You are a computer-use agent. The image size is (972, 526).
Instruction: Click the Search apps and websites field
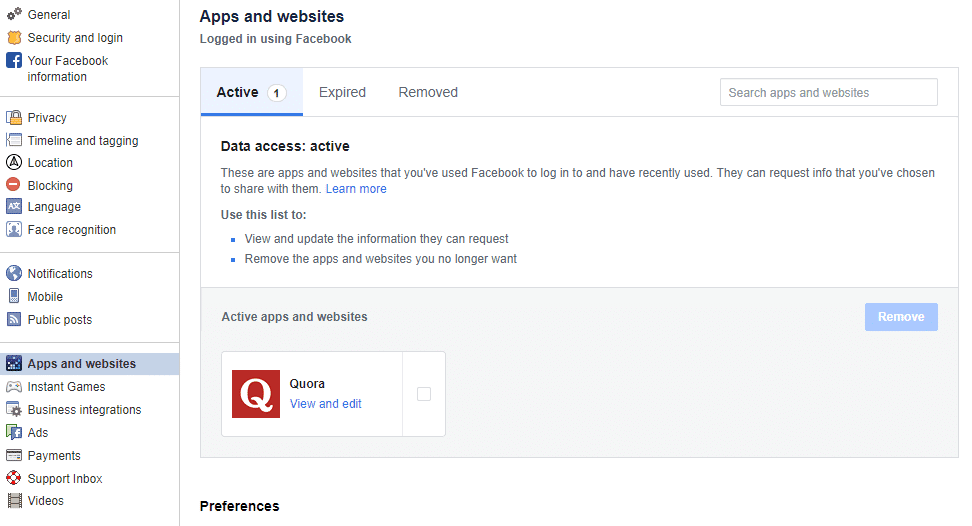click(829, 92)
